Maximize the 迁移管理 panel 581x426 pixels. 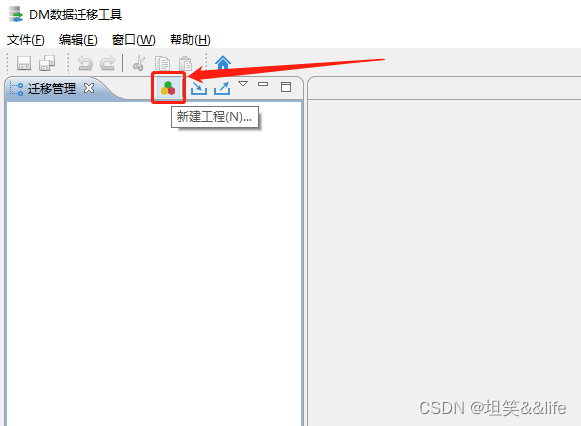(286, 87)
